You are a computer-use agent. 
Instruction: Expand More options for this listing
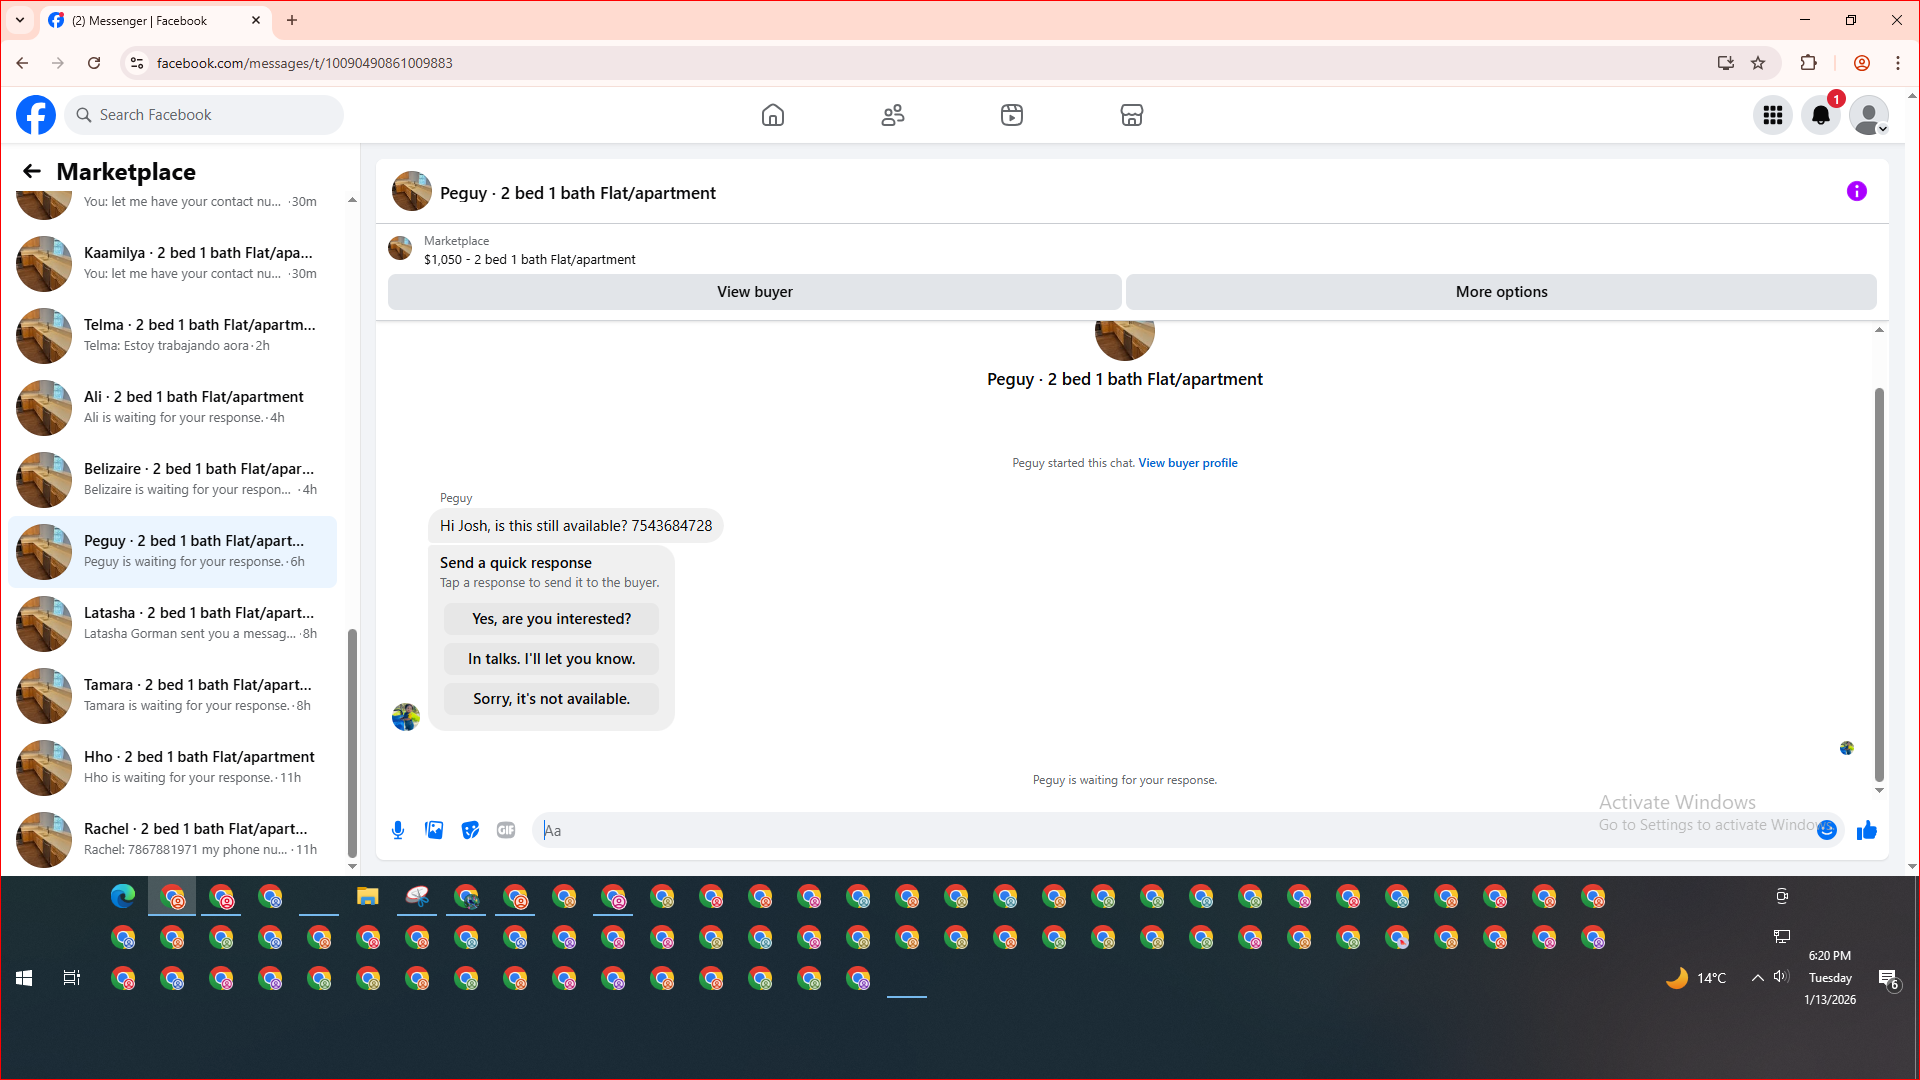(1500, 292)
